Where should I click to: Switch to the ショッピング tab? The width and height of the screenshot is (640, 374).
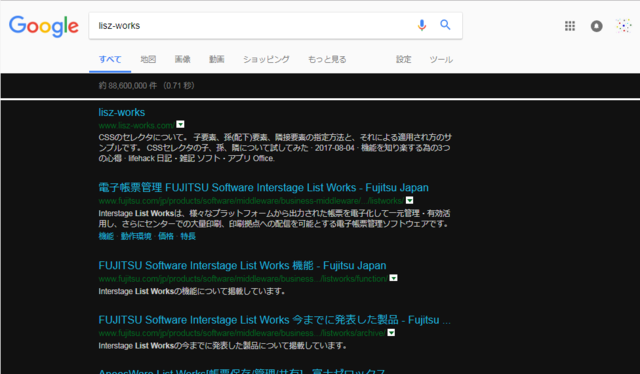(266, 60)
